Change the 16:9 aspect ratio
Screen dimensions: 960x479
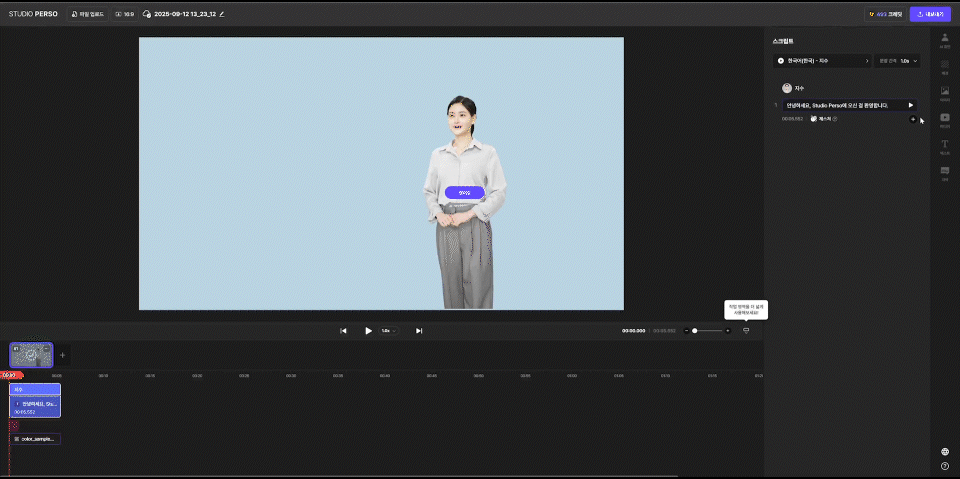(x=124, y=15)
